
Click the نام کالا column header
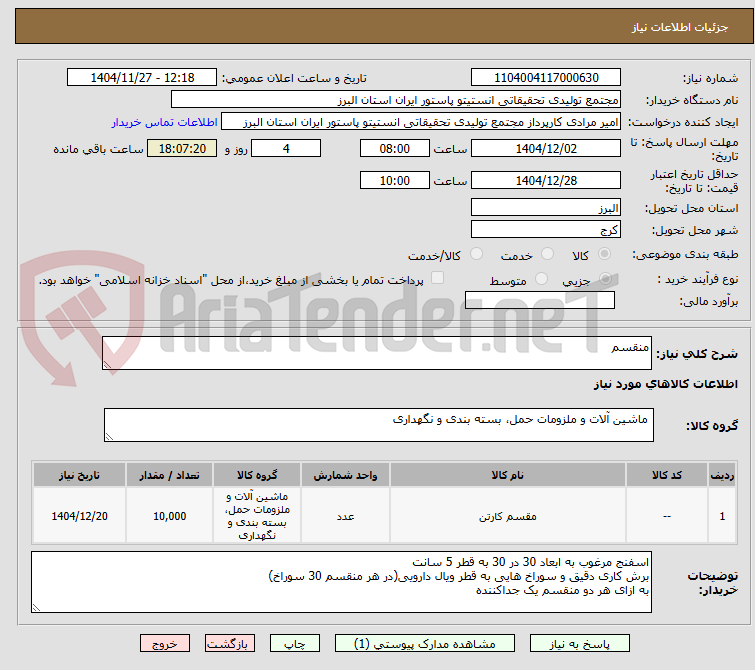point(508,475)
